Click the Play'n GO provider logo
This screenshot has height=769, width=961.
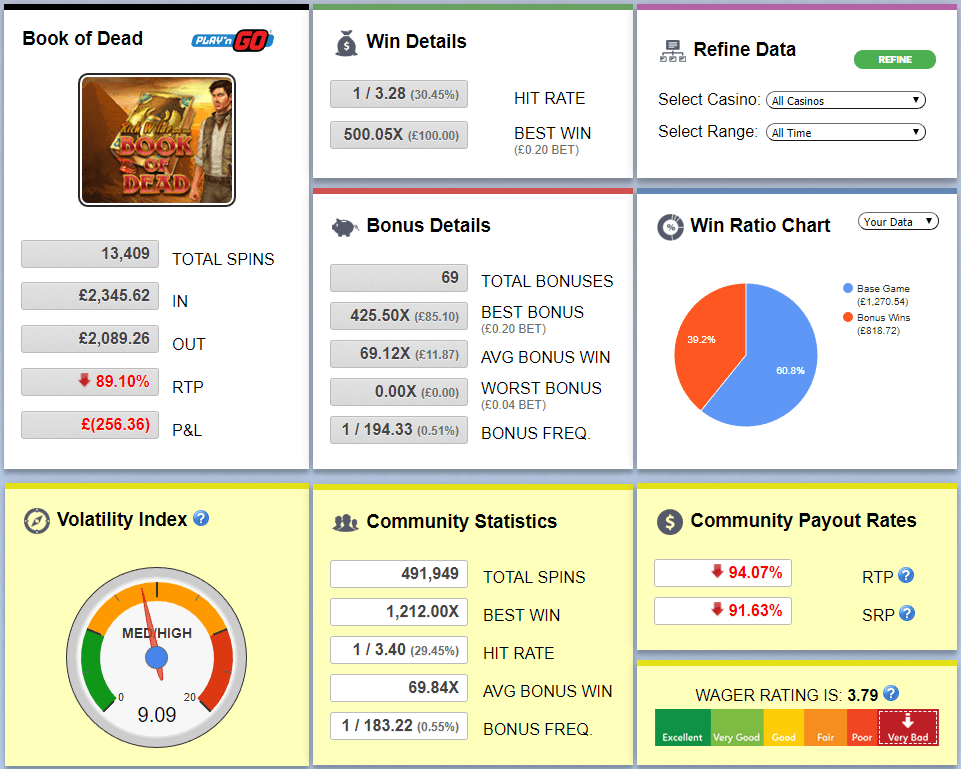(232, 40)
